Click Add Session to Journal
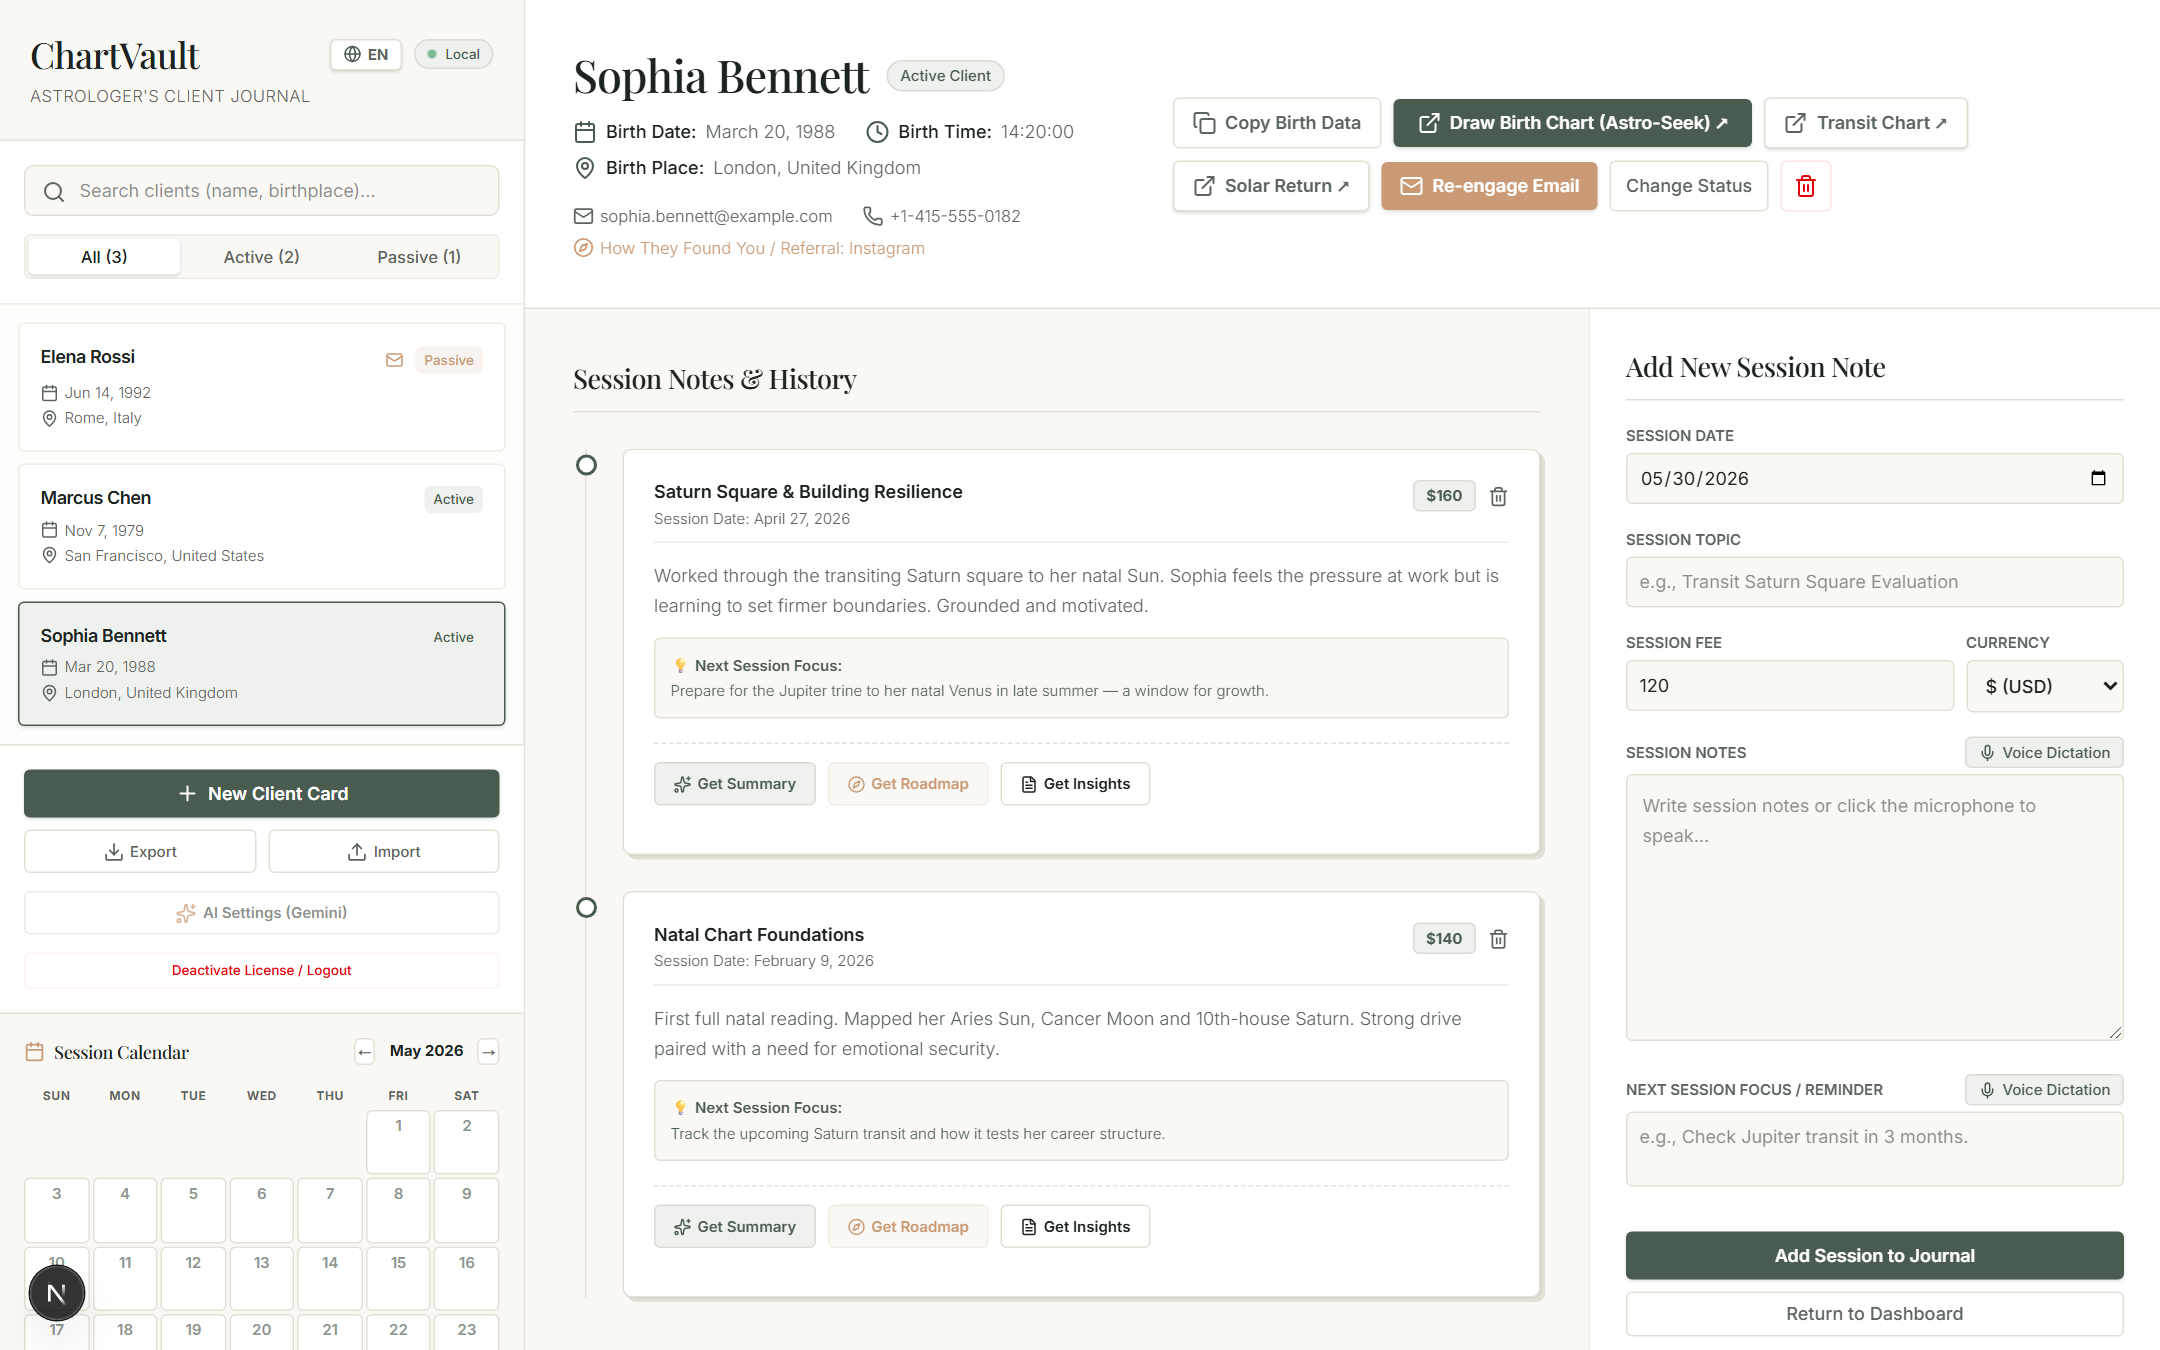2160x1350 pixels. click(1874, 1256)
